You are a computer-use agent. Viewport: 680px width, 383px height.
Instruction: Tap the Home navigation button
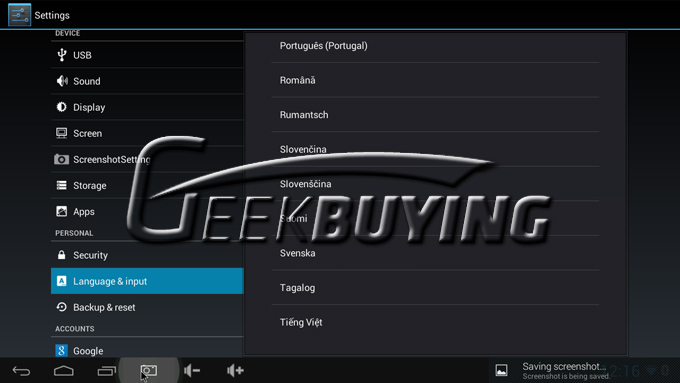pos(64,371)
